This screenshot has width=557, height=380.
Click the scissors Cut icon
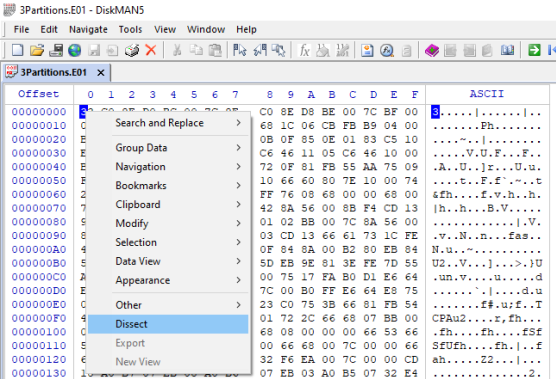(177, 50)
